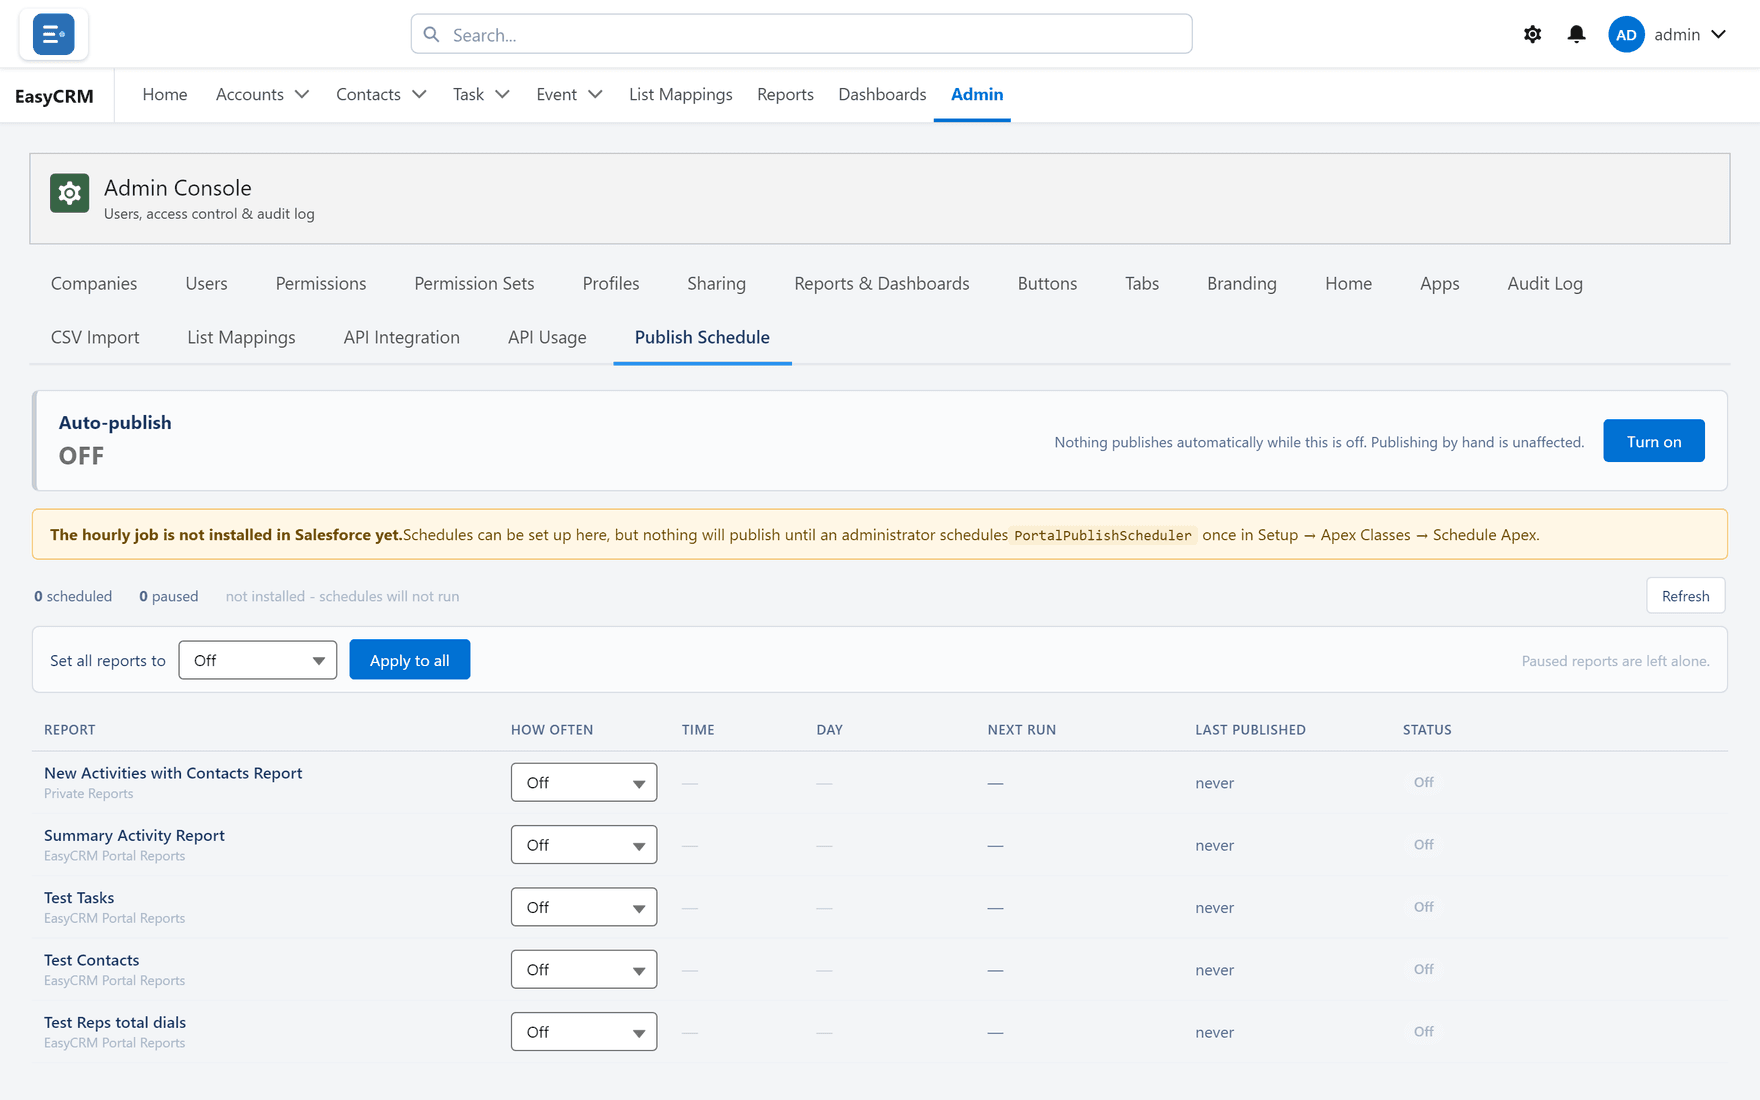
Task: Open settings via the gear icon
Action: 1532,34
